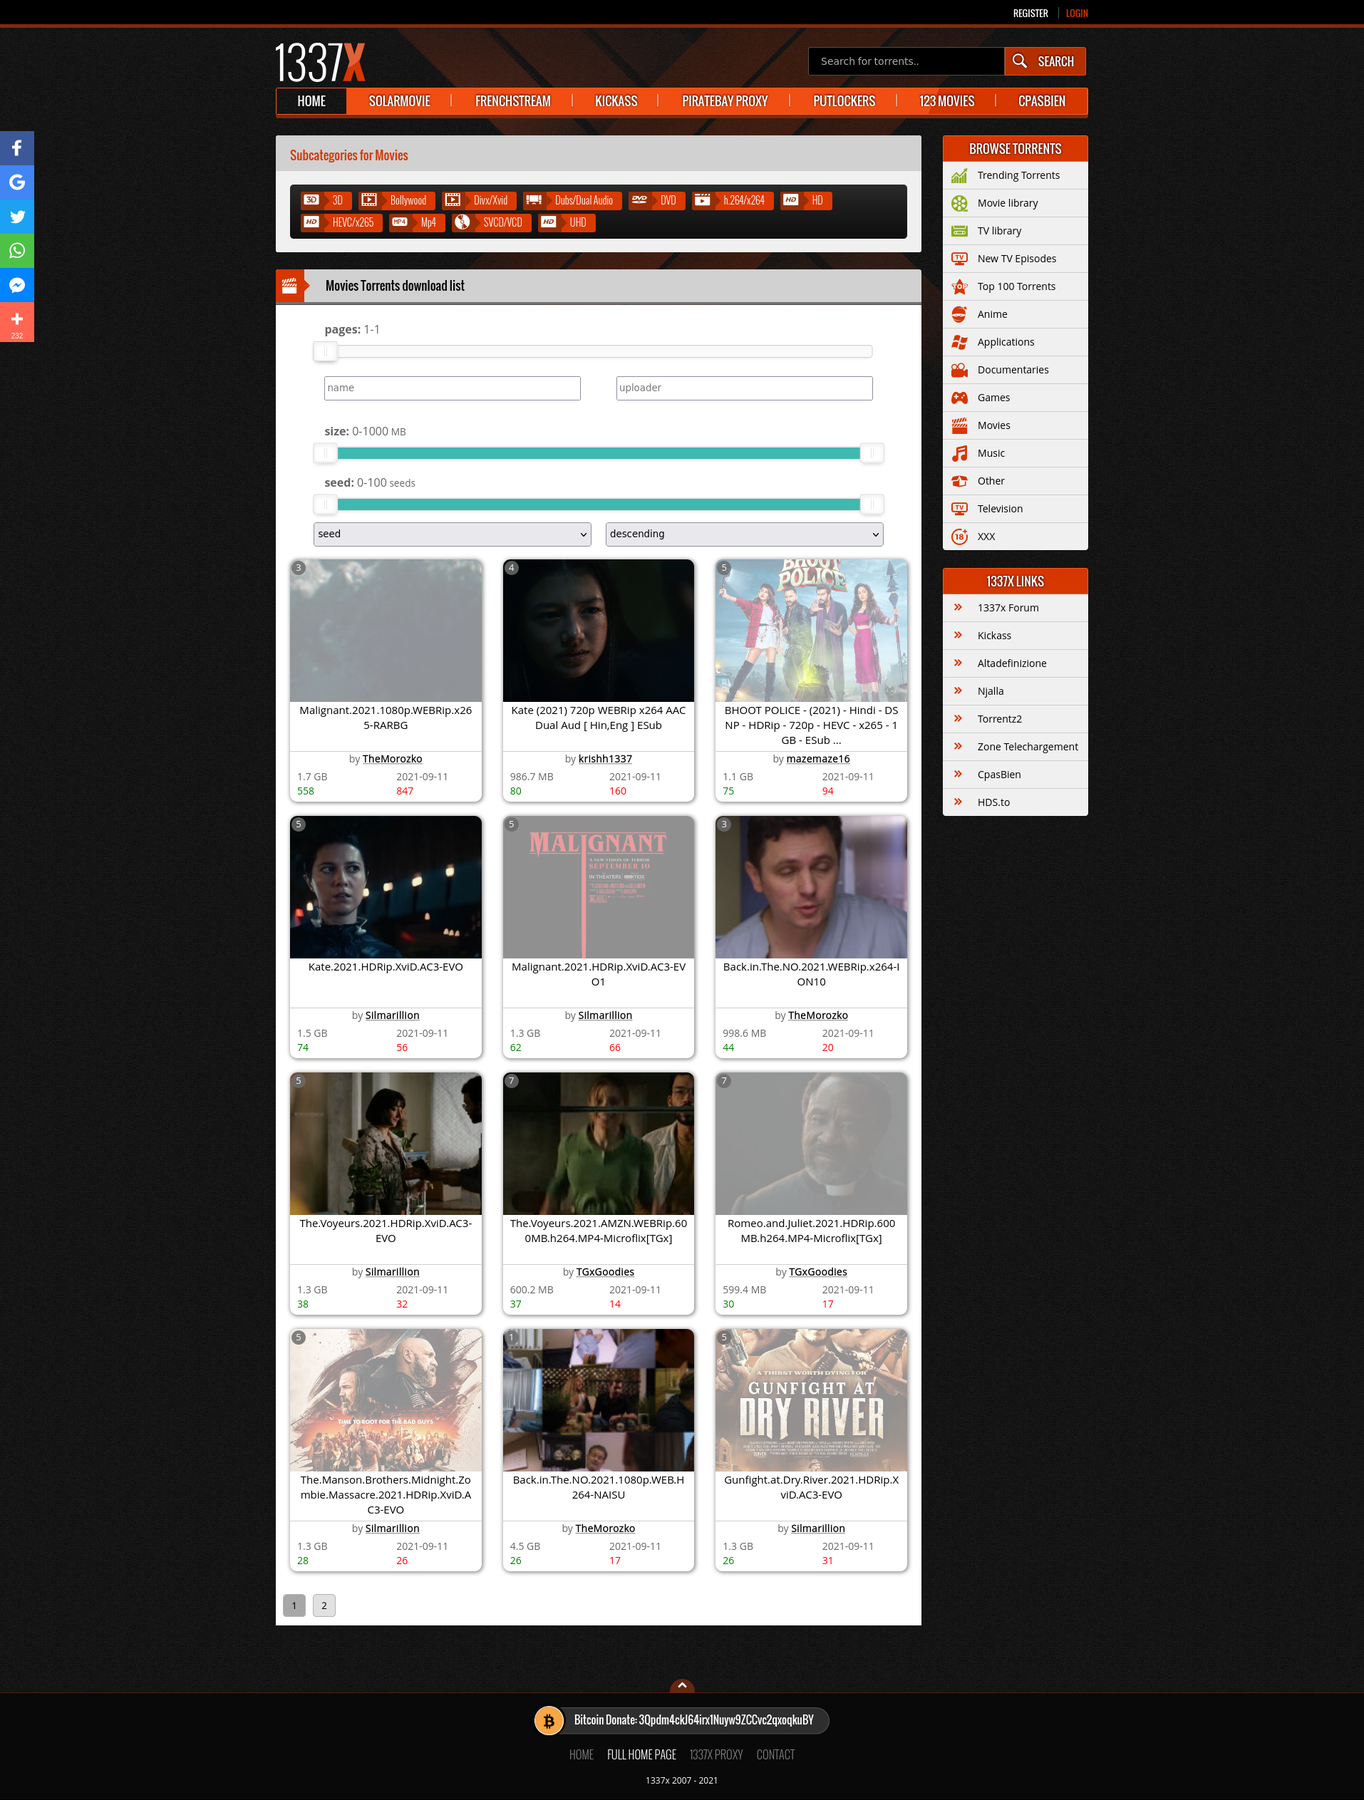Focus the uploader filter field
This screenshot has width=1364, height=1800.
pyautogui.click(x=744, y=388)
